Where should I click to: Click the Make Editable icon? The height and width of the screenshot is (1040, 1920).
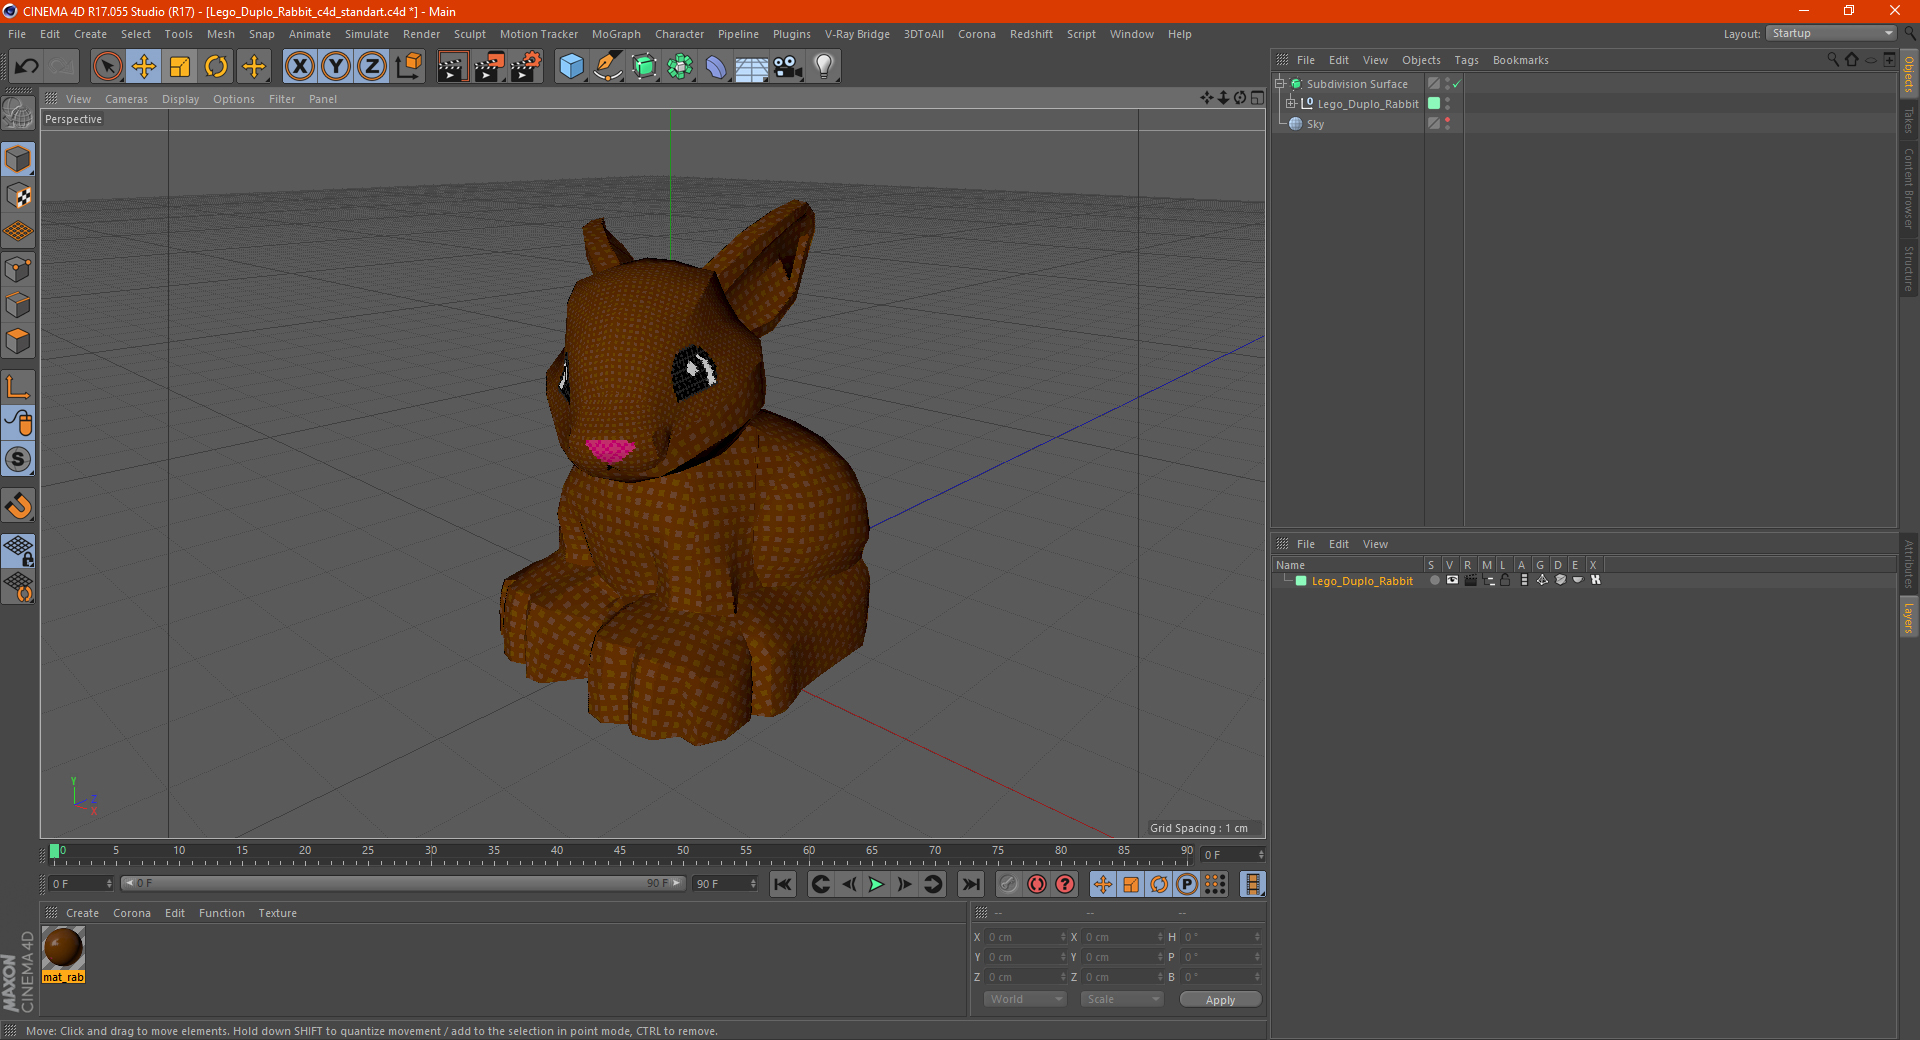tap(18, 115)
